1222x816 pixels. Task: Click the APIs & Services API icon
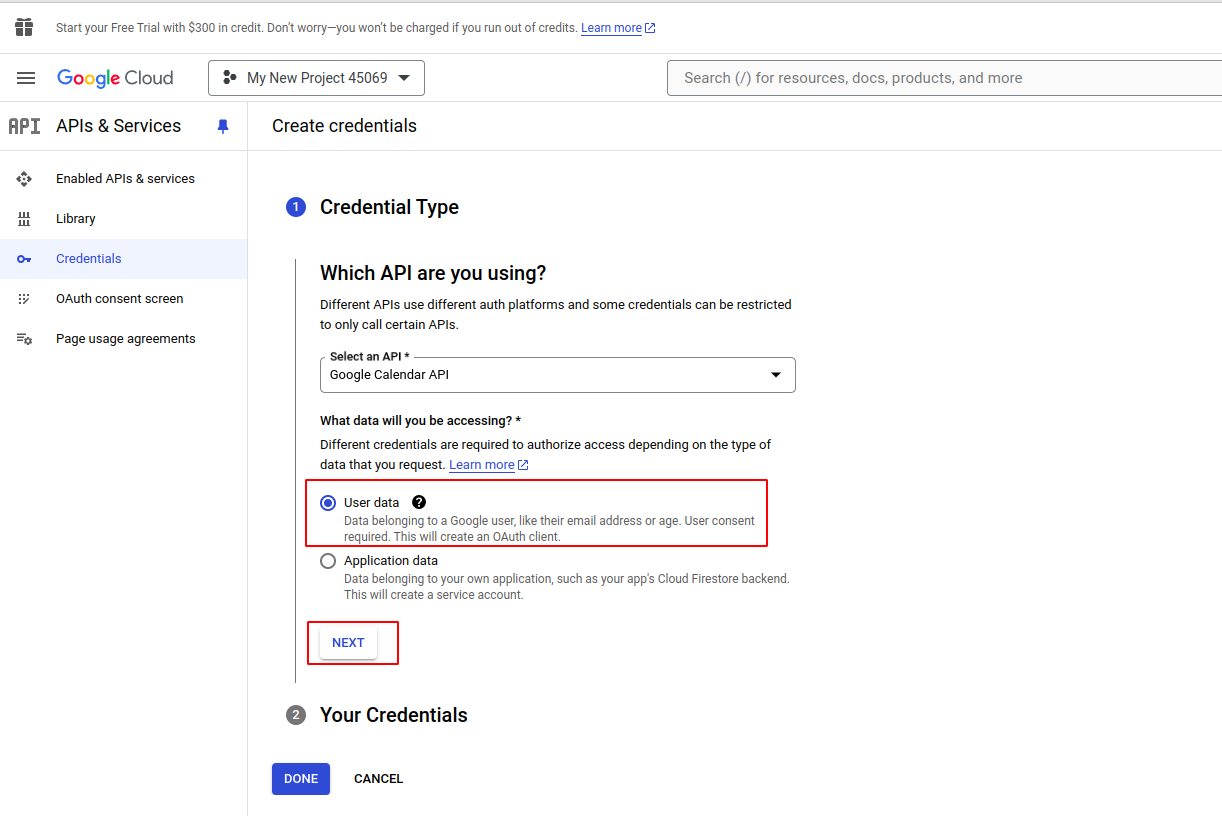click(x=24, y=126)
